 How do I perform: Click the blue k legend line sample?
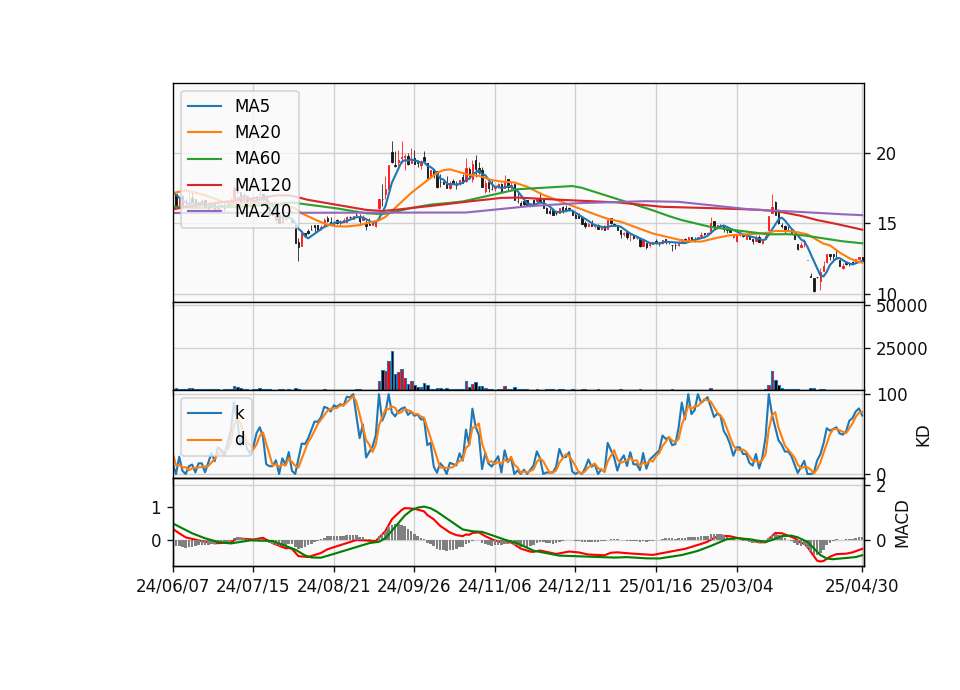coord(204,413)
